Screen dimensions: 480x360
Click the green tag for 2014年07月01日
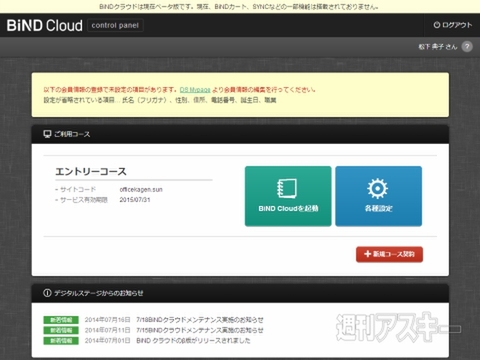pyautogui.click(x=61, y=341)
